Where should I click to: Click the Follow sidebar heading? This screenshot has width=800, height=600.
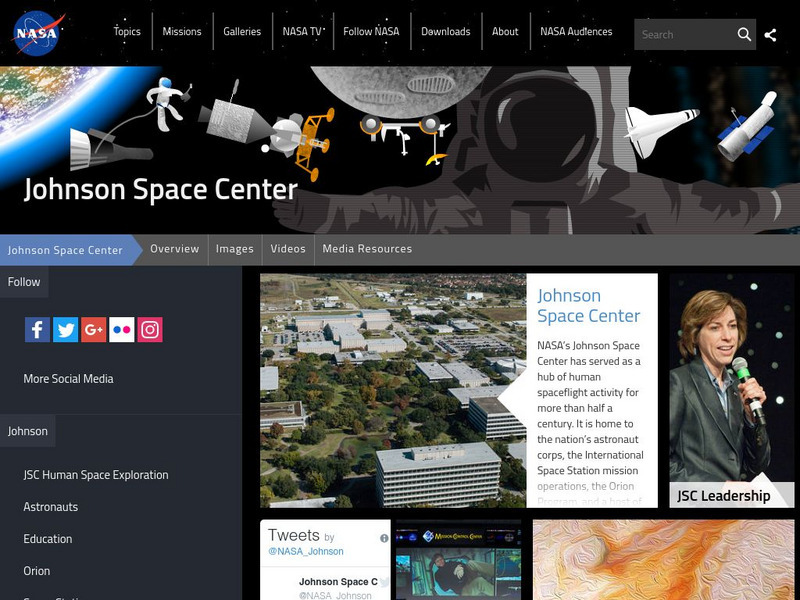(24, 282)
